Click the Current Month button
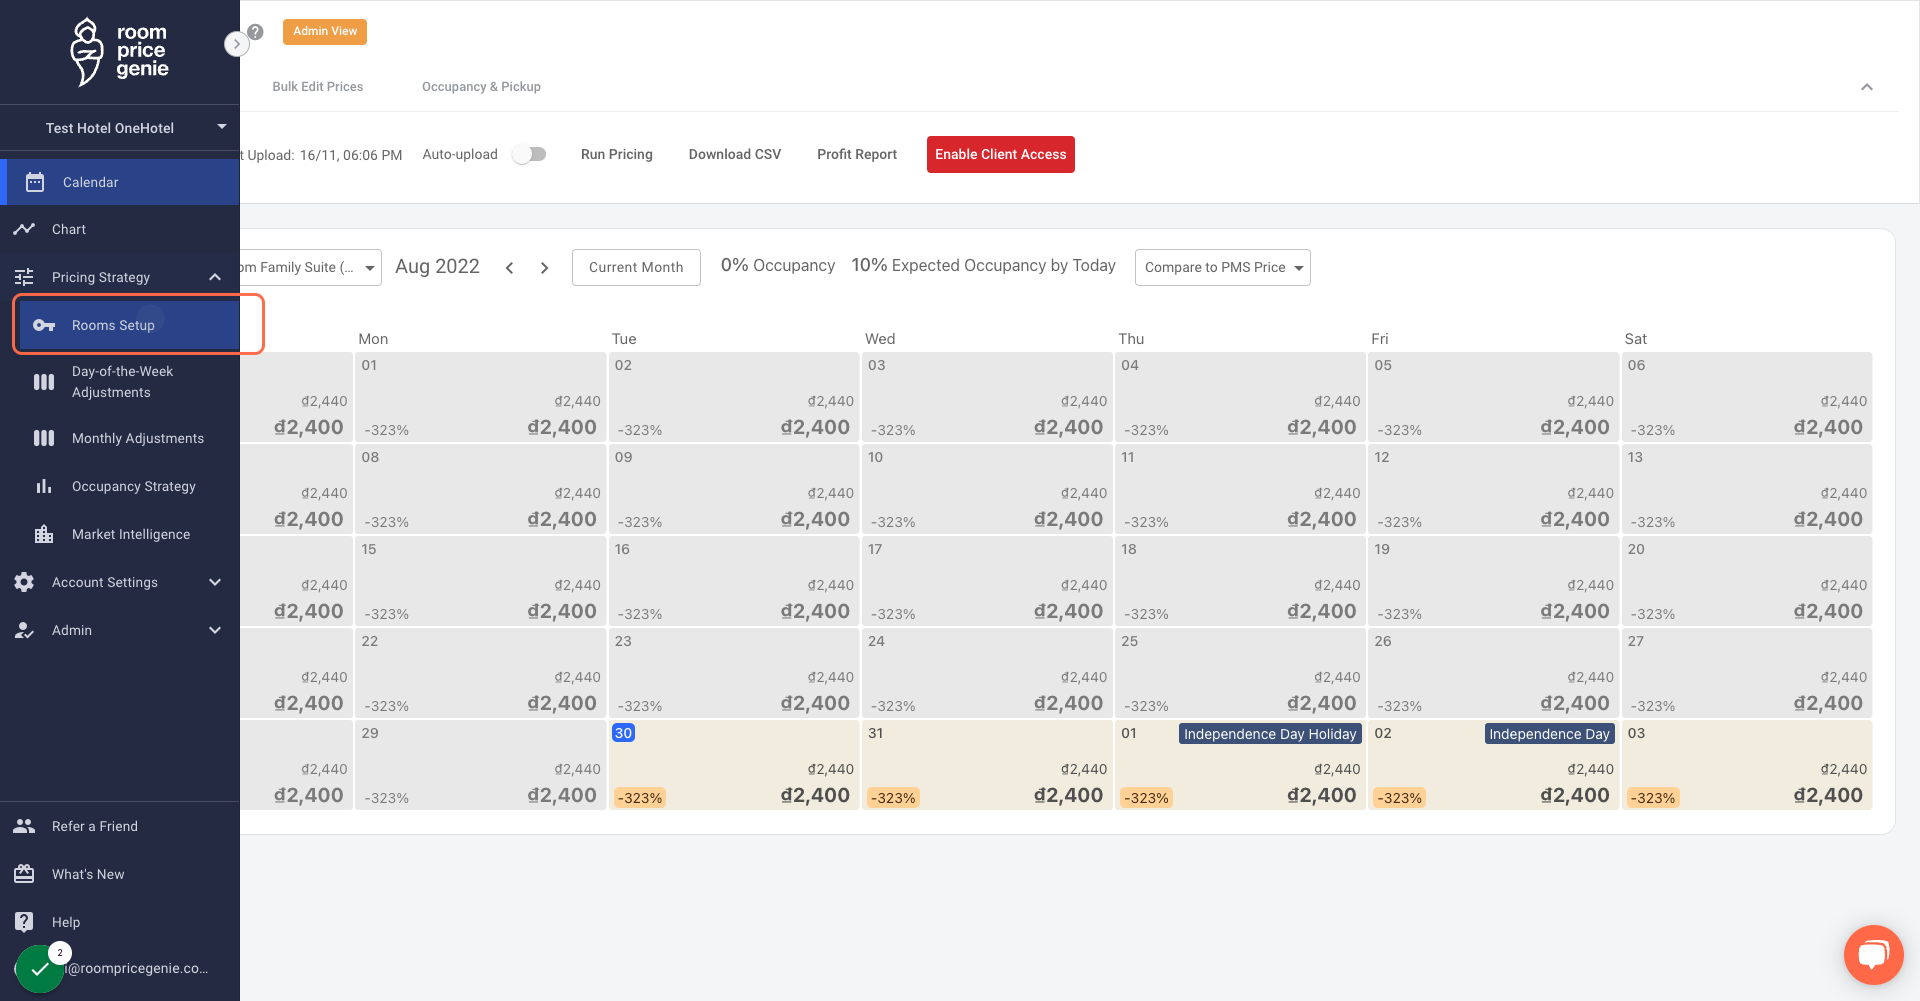1920x1001 pixels. 636,267
